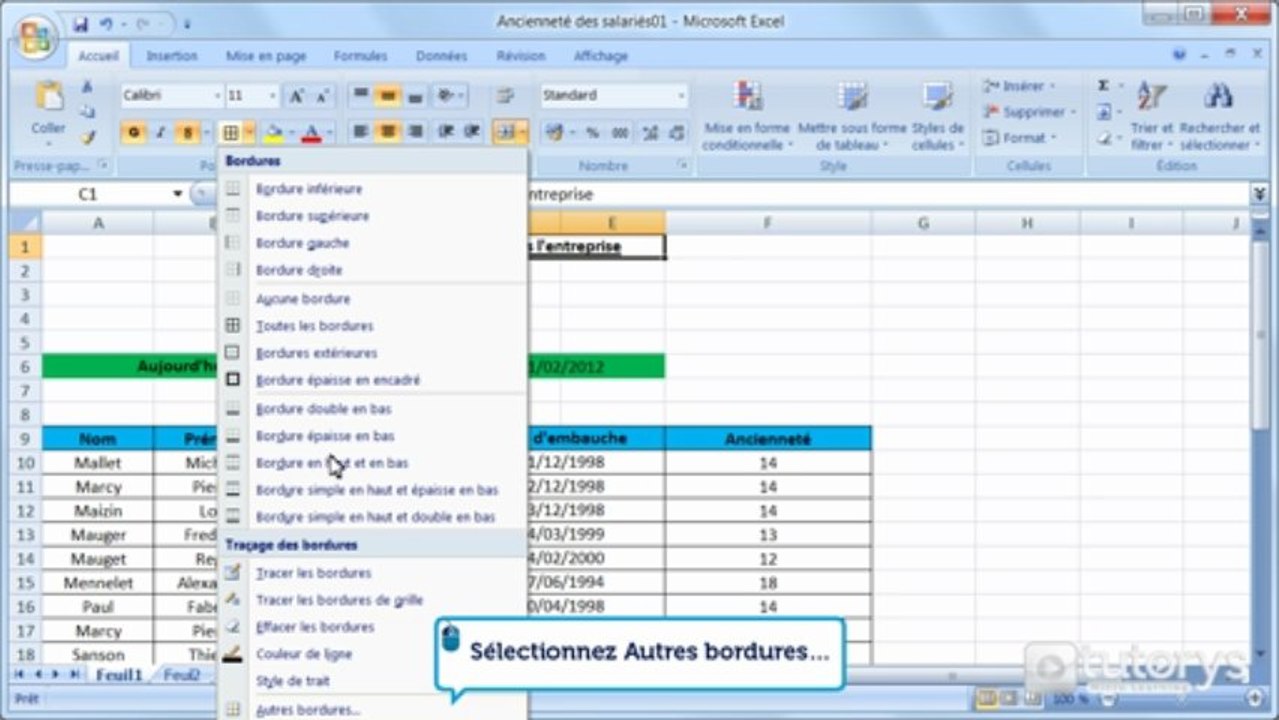Click the Office button orb

(x=37, y=36)
